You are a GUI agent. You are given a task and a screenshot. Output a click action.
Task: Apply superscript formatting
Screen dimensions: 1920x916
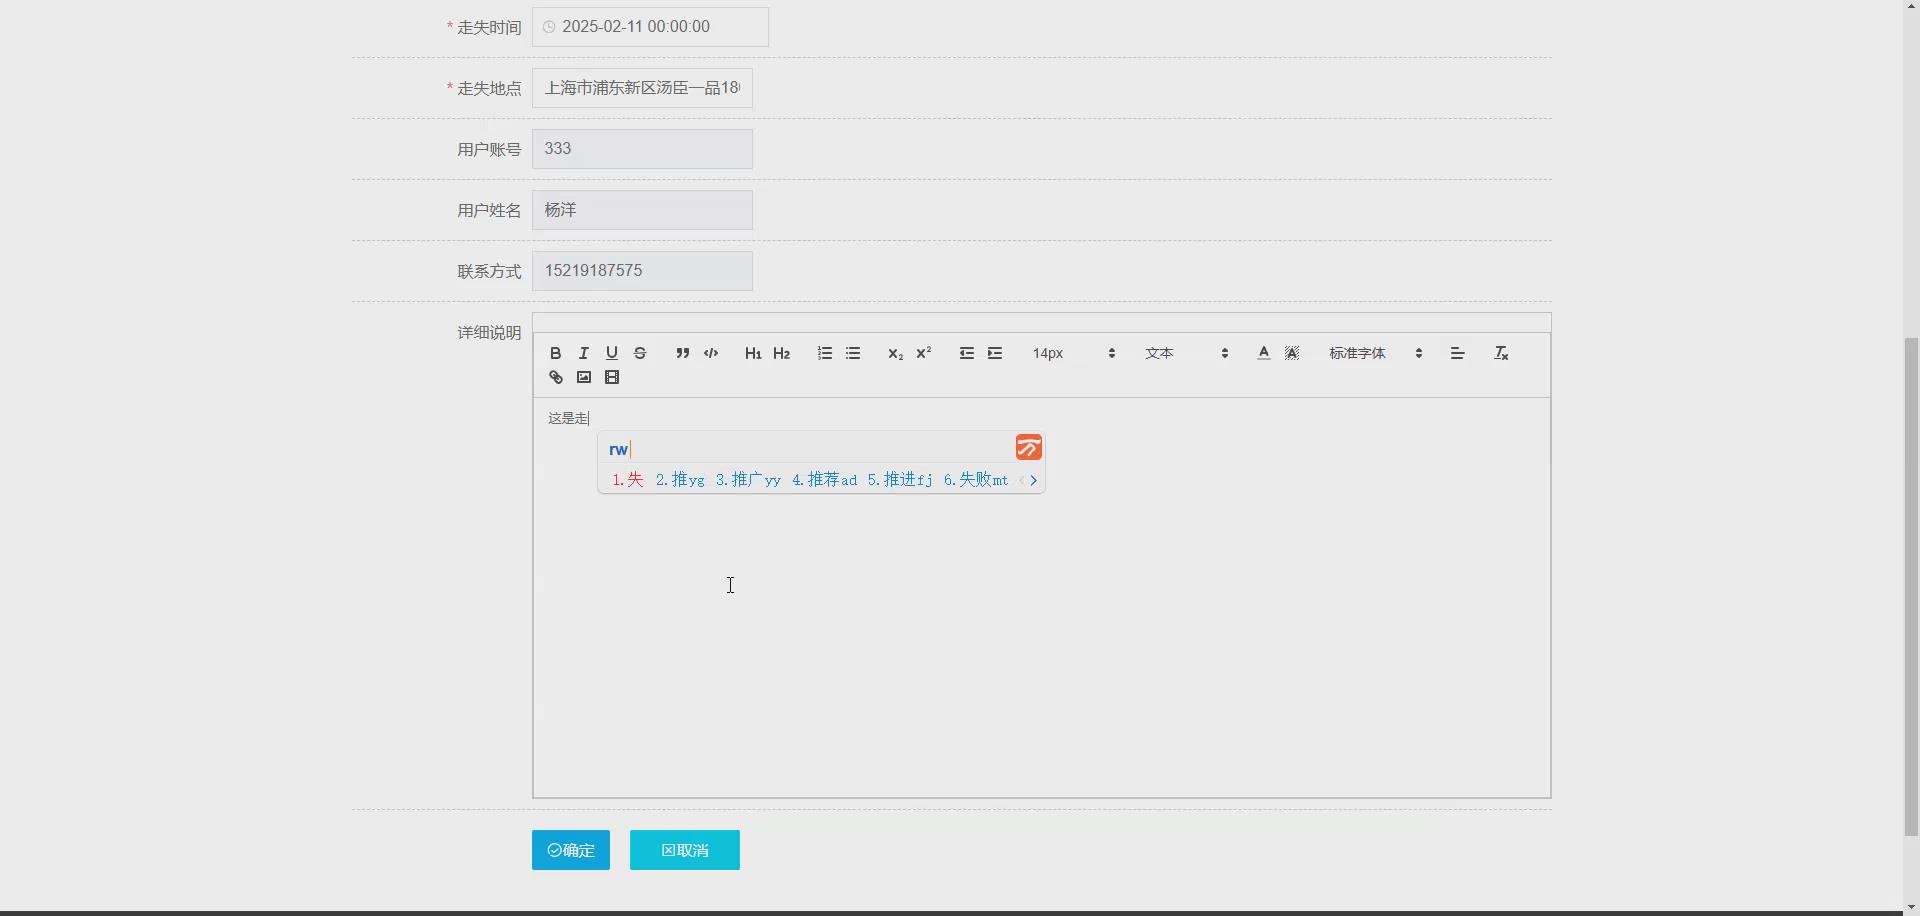[x=923, y=352]
